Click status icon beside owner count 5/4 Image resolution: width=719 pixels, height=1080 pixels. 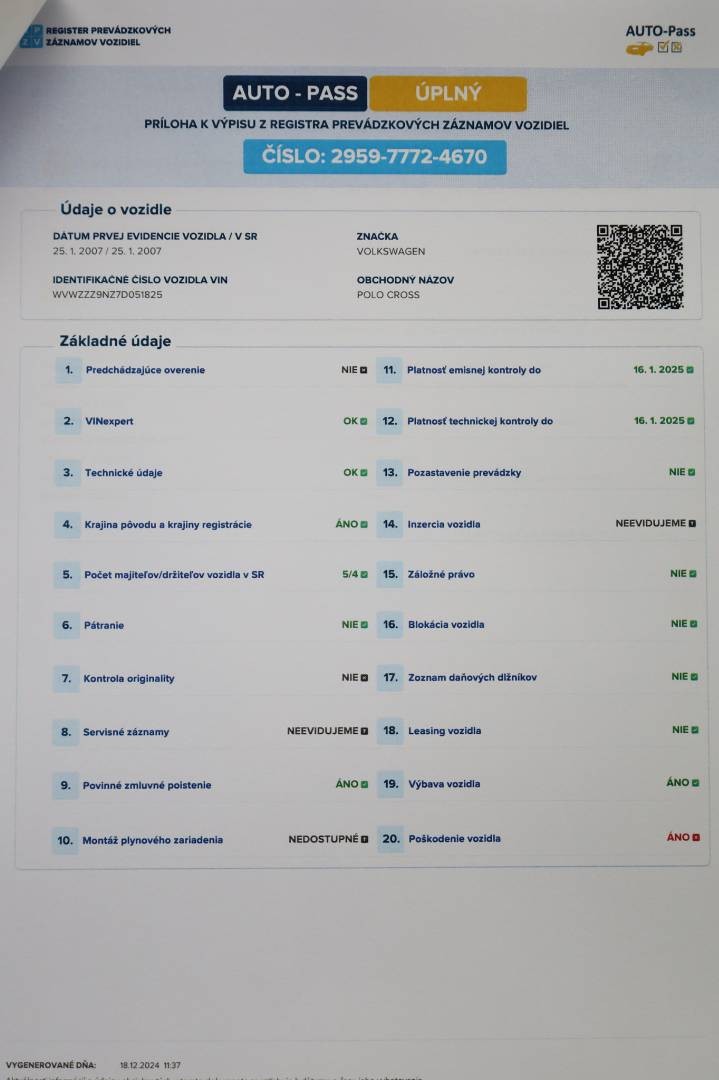(x=364, y=574)
